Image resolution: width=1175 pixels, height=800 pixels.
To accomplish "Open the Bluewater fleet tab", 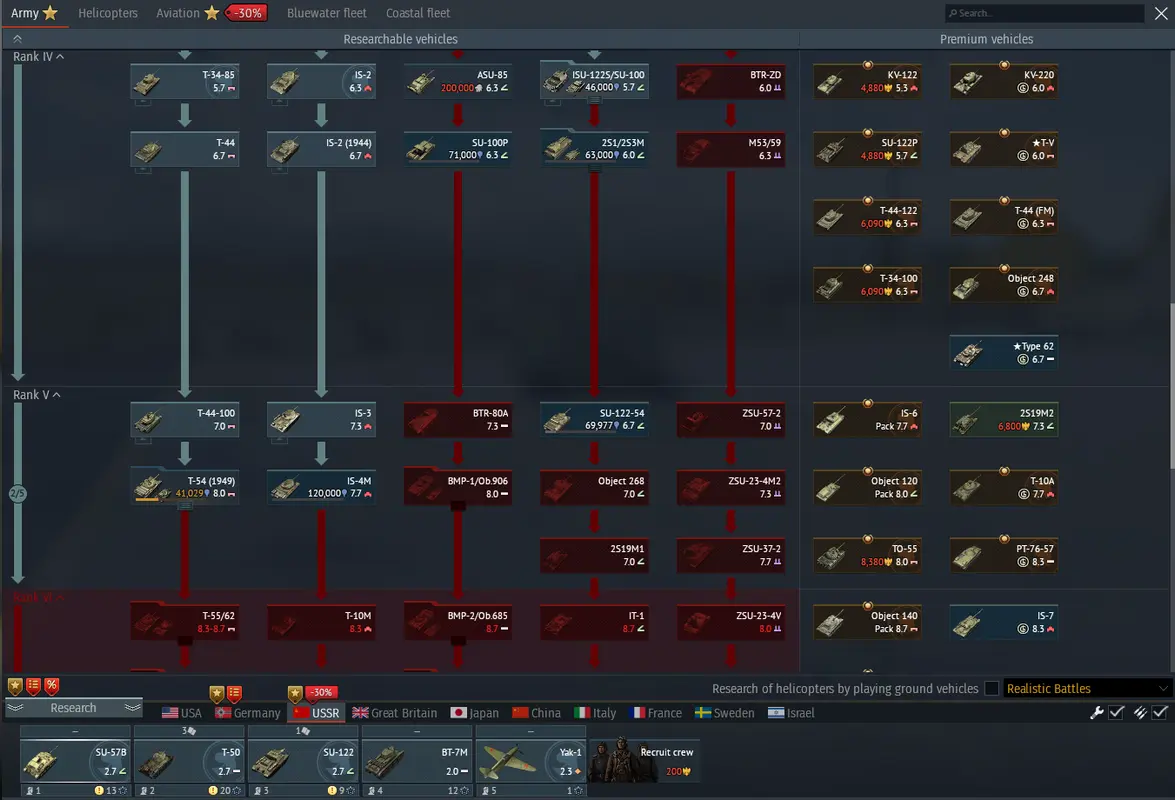I will pos(326,13).
